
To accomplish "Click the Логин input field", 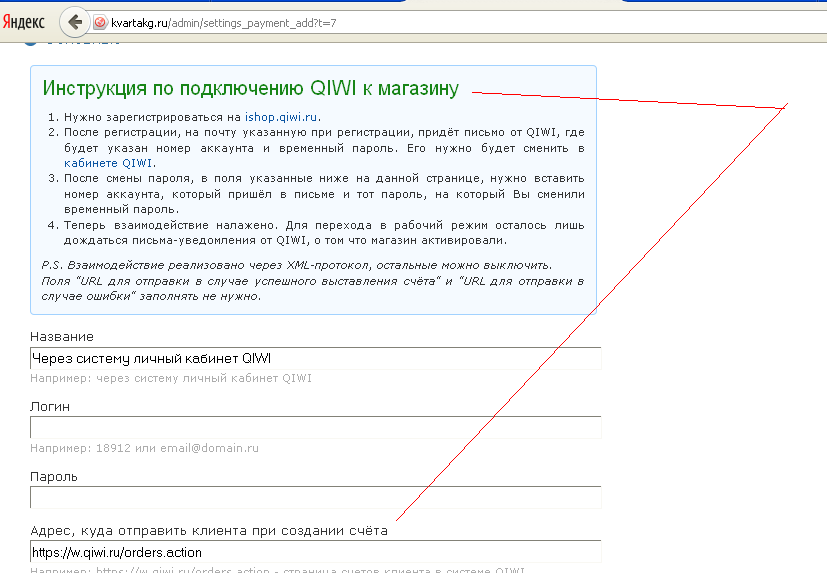I will pos(315,428).
